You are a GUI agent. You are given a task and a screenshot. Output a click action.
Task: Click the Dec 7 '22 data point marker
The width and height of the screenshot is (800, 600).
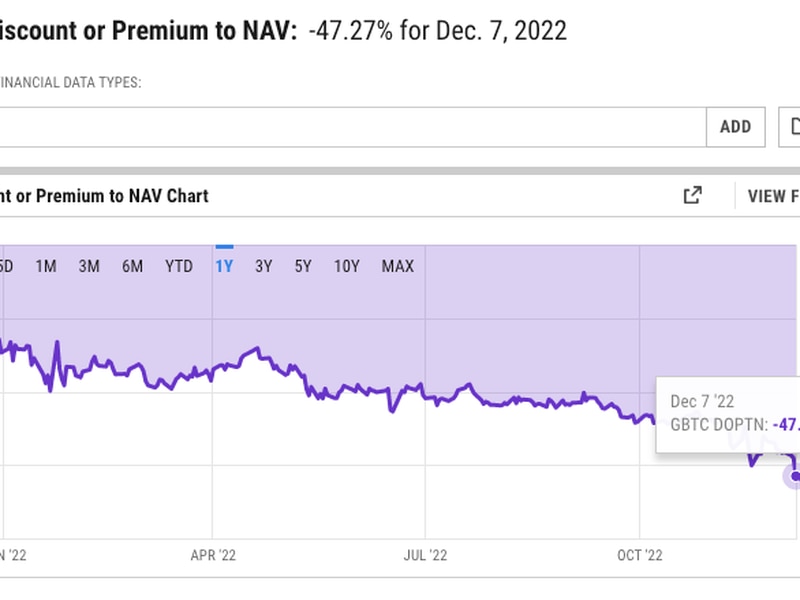pyautogui.click(x=796, y=476)
